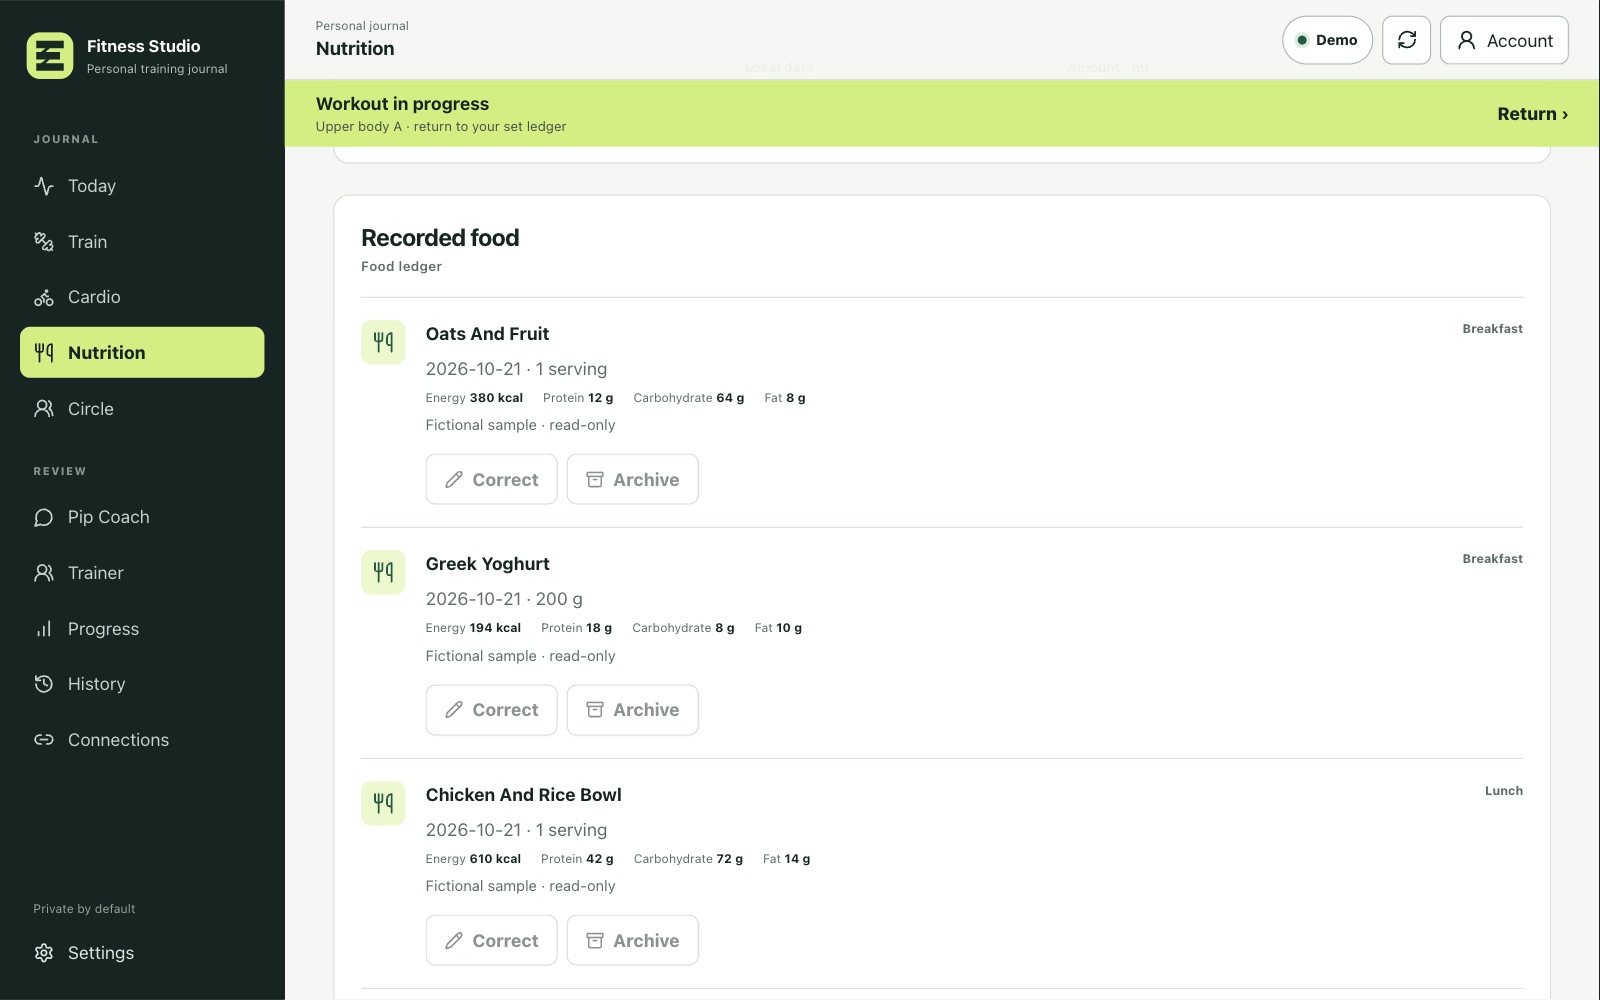Archive the Chicken And Rice Bowl entry
The width and height of the screenshot is (1600, 1000).
pyautogui.click(x=632, y=941)
